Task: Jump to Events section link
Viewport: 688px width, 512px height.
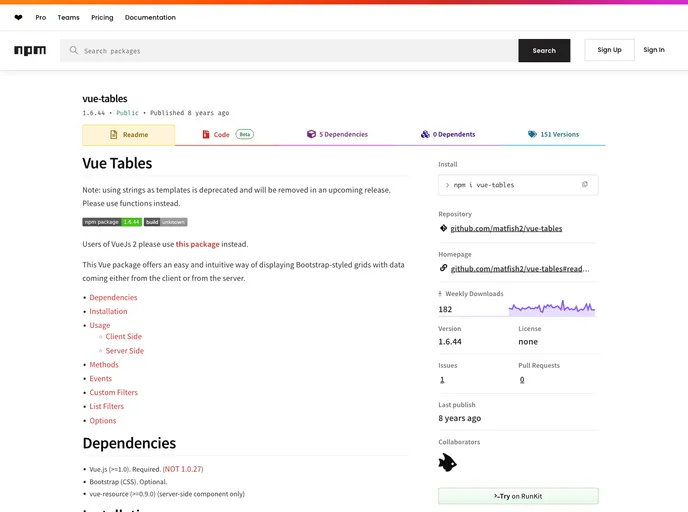Action: pos(100,379)
